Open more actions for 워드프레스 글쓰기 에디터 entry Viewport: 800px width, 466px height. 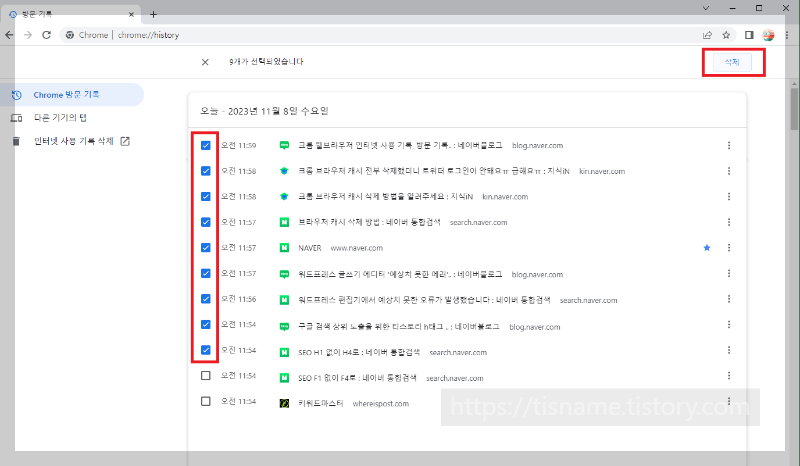pyautogui.click(x=729, y=274)
